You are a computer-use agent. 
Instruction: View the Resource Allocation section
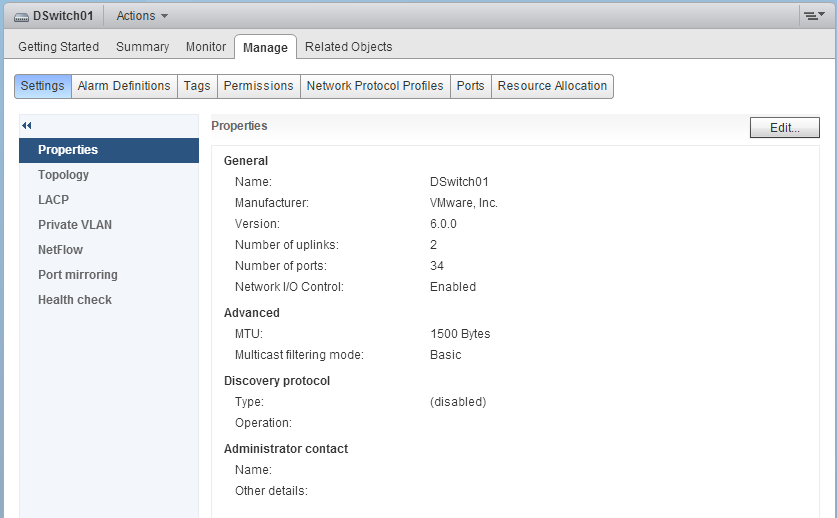(x=552, y=86)
